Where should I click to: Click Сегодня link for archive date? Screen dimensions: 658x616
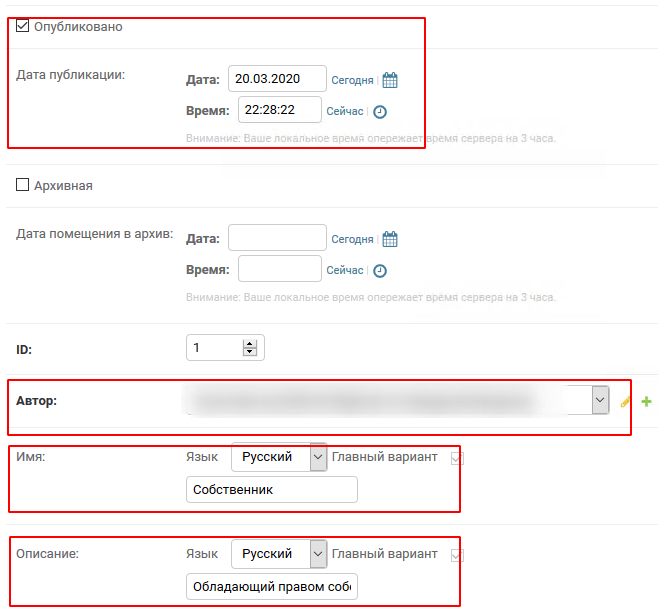click(352, 239)
